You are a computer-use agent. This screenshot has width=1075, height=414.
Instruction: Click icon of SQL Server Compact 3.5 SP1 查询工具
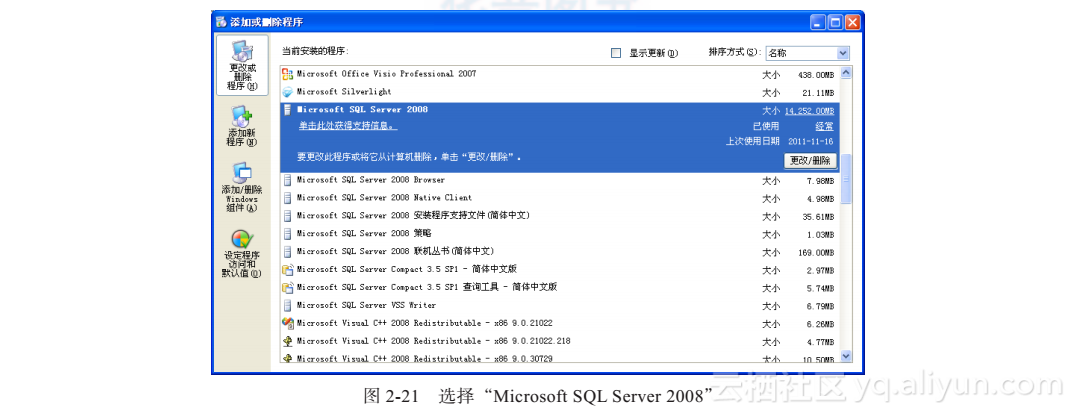288,287
